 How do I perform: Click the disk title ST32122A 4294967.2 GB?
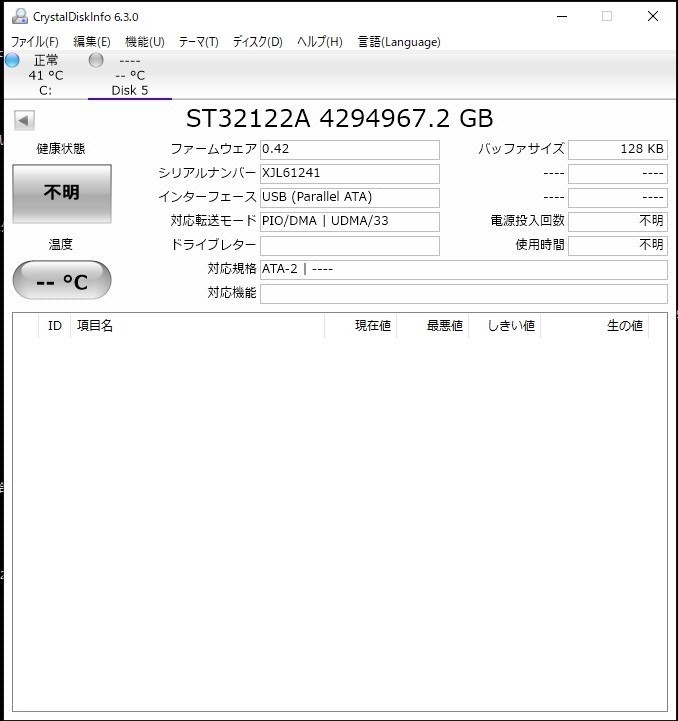coord(339,119)
